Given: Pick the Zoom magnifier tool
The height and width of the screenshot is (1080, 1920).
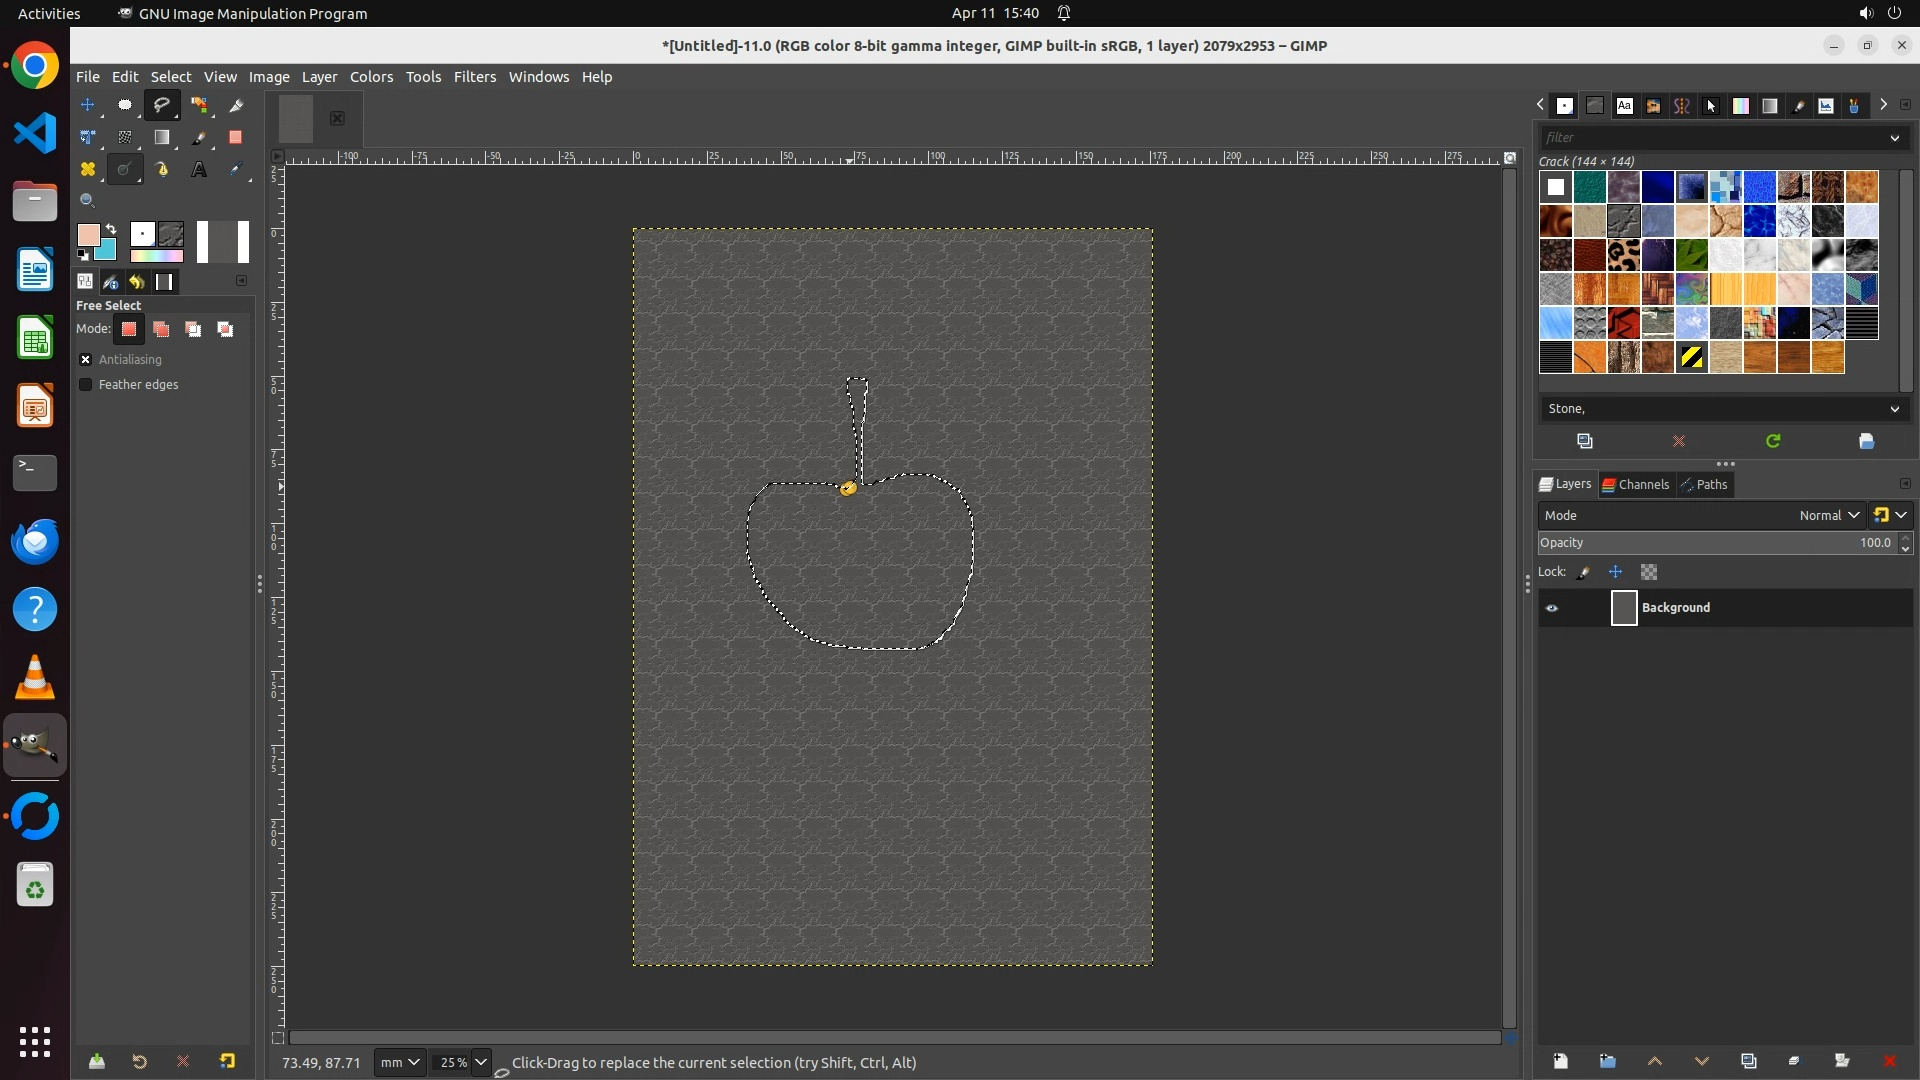Looking at the screenshot, I should pyautogui.click(x=88, y=201).
